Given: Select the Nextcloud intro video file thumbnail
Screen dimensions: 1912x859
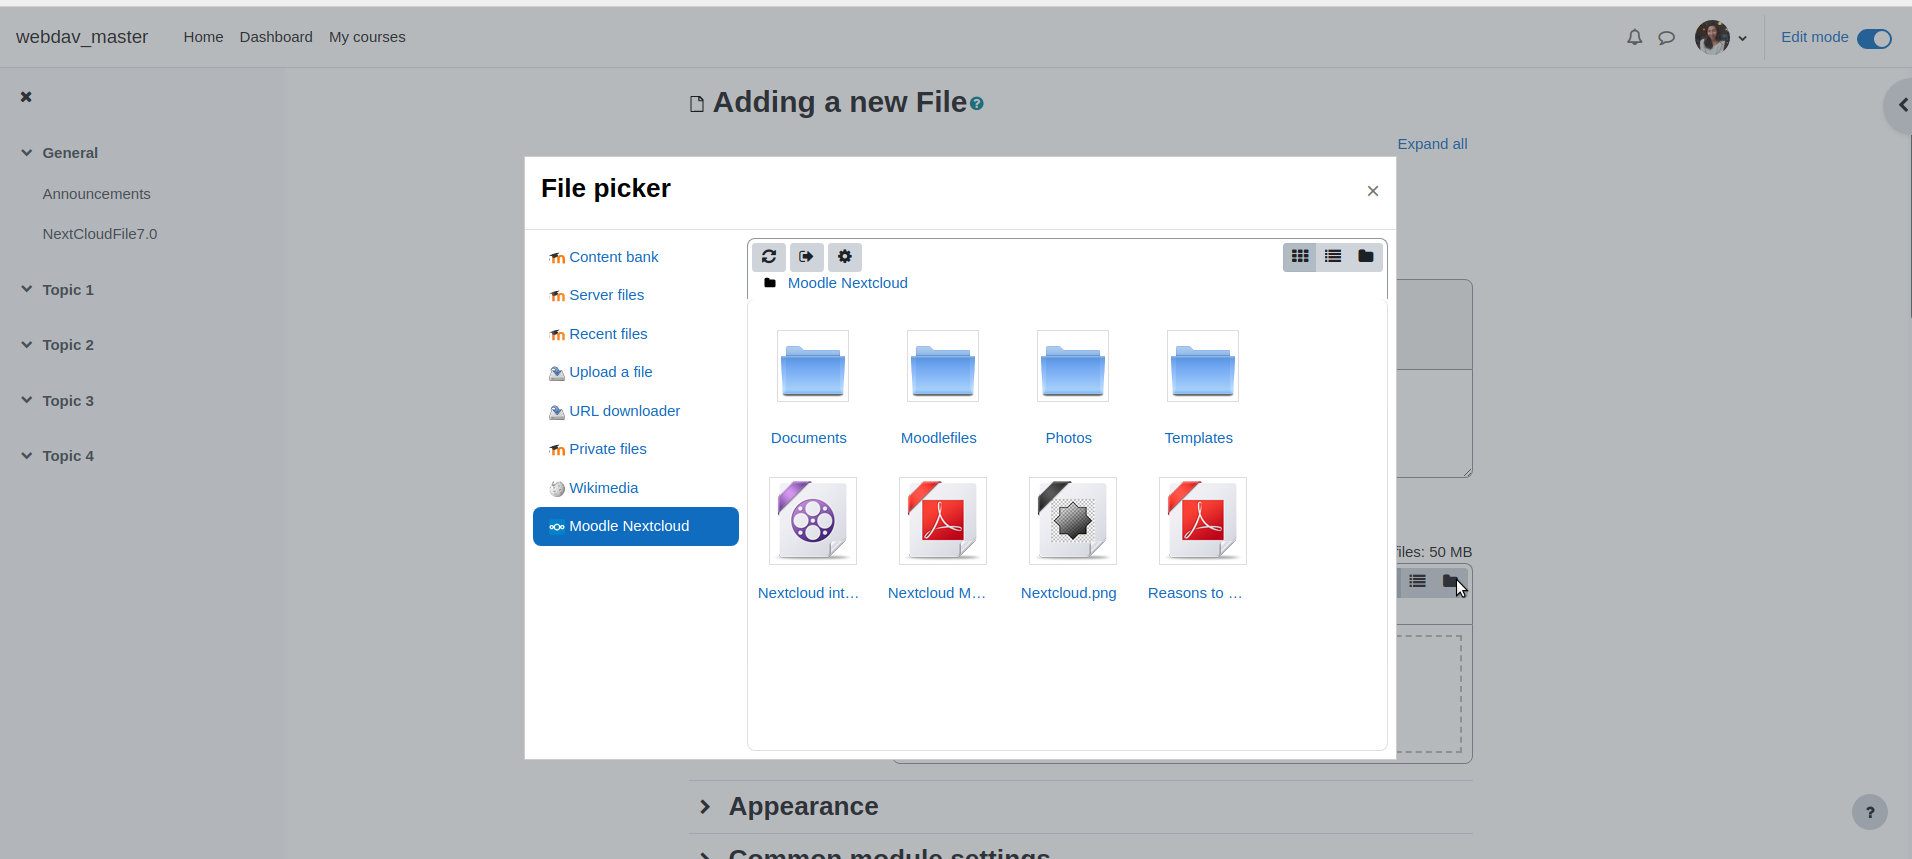Looking at the screenshot, I should coord(813,521).
